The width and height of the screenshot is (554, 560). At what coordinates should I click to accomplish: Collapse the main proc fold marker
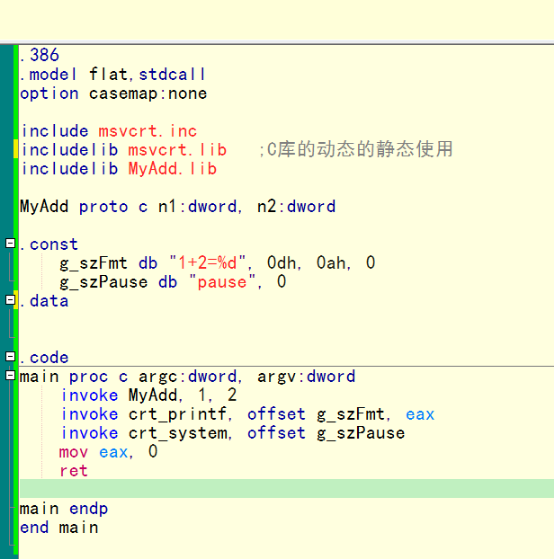10,375
